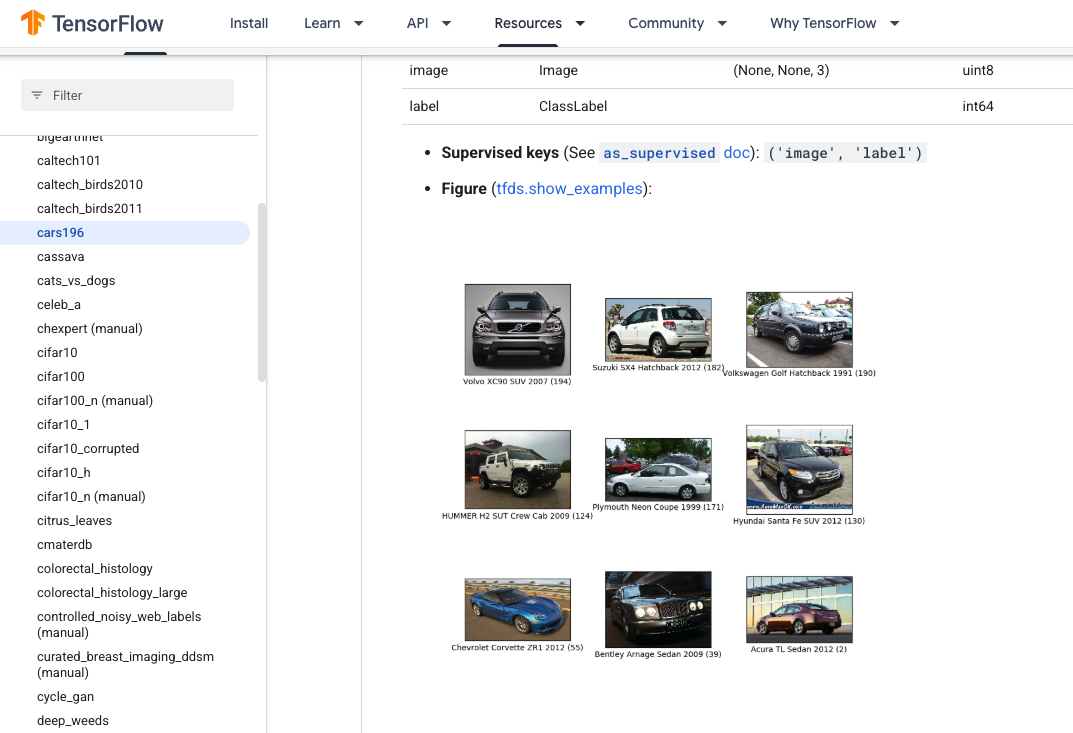Click the HUMMER H2 SUT image
Image resolution: width=1073 pixels, height=733 pixels.
[x=517, y=470]
